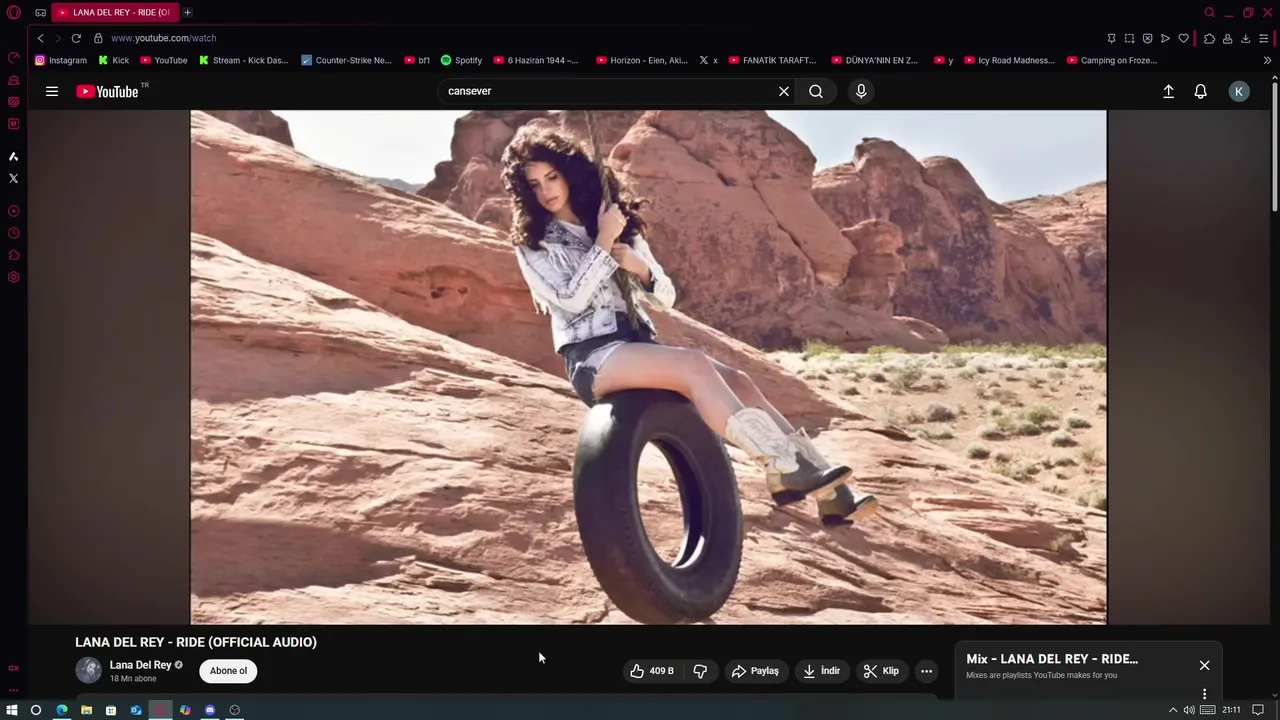The height and width of the screenshot is (720, 1280).
Task: Click the address bar URL youtube.com/watch
Action: tap(163, 38)
